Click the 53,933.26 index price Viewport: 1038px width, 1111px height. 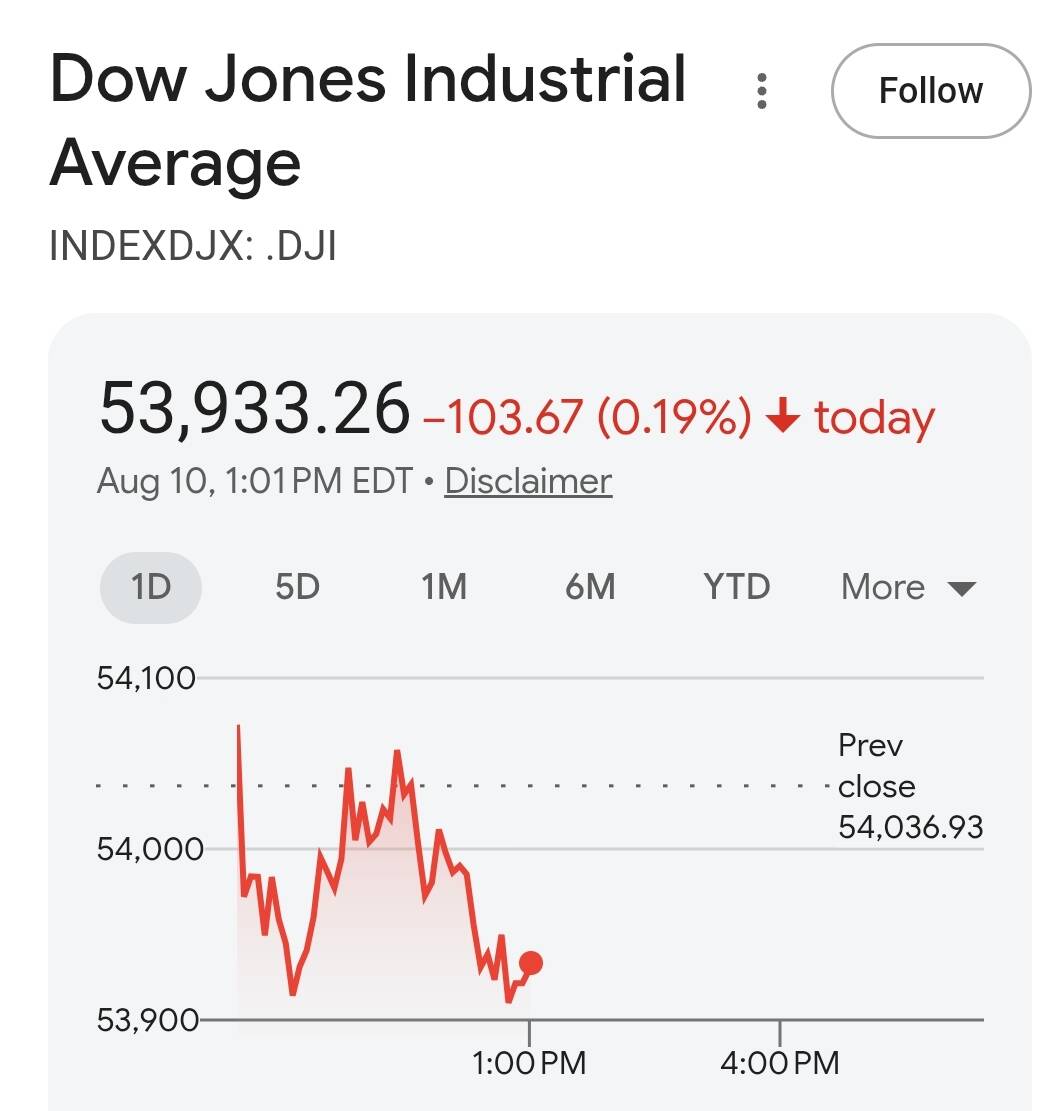(254, 408)
